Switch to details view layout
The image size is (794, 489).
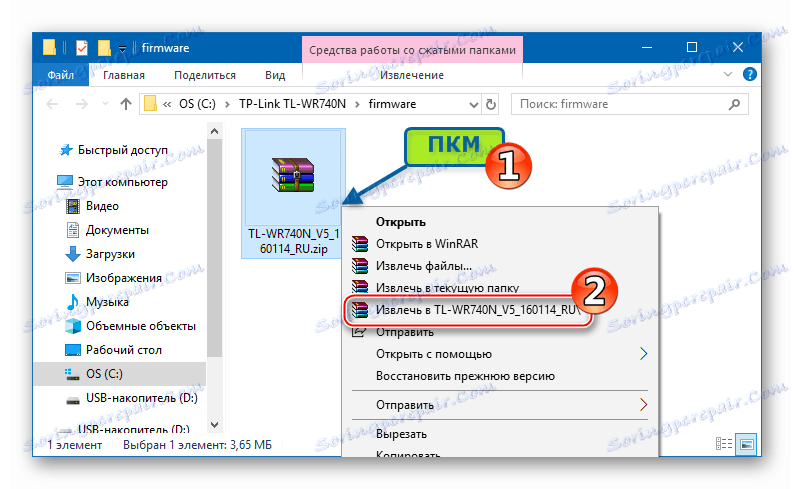pos(724,444)
